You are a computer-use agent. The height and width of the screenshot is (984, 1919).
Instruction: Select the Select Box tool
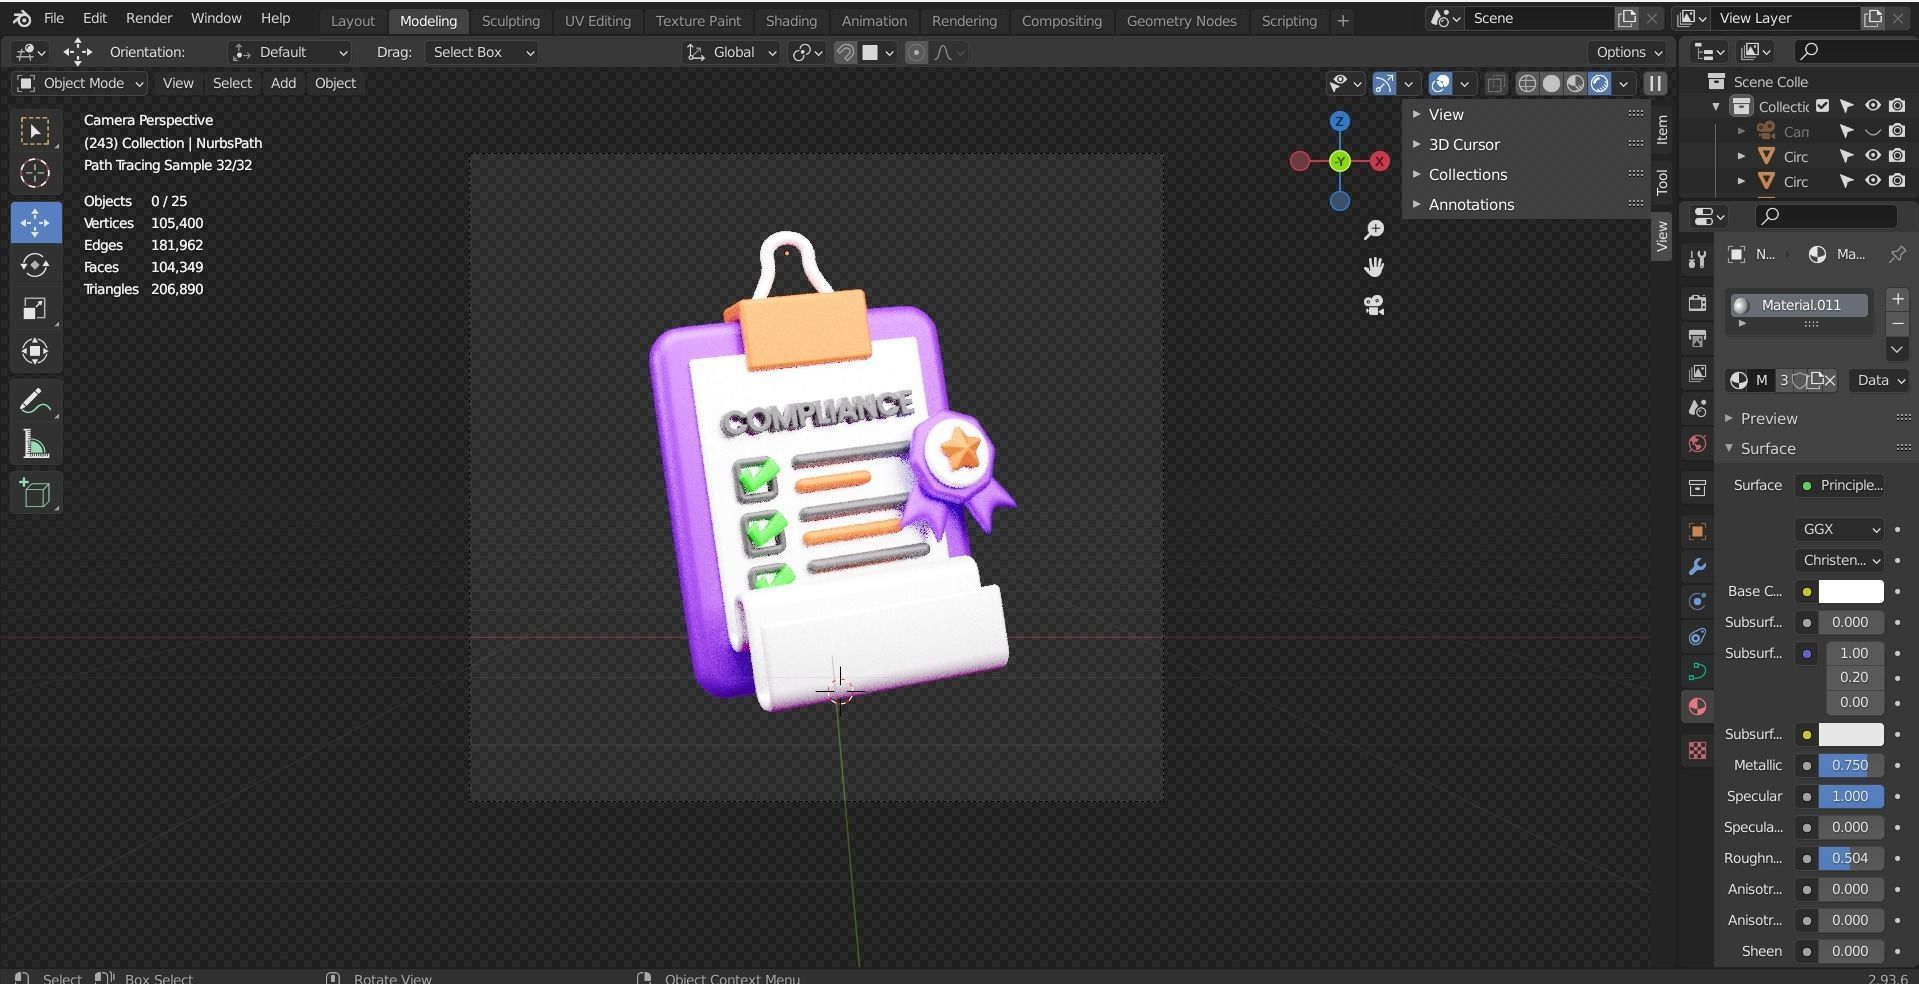[x=35, y=132]
